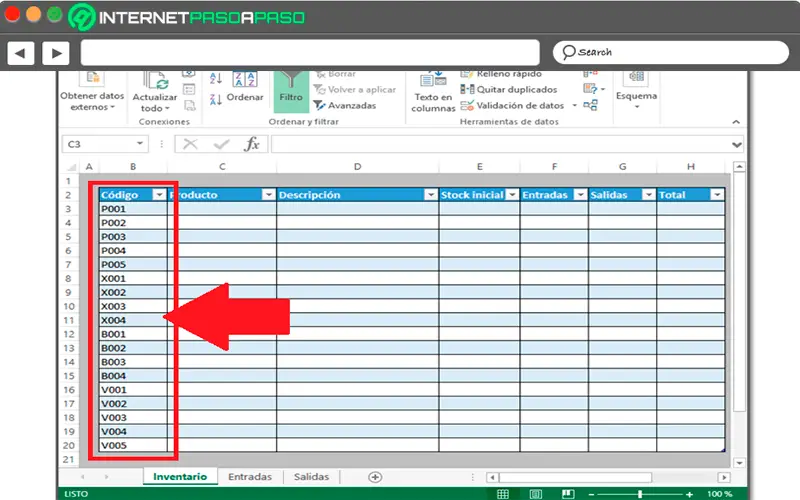
Task: Switch to Page Layout view icon
Action: click(536, 494)
